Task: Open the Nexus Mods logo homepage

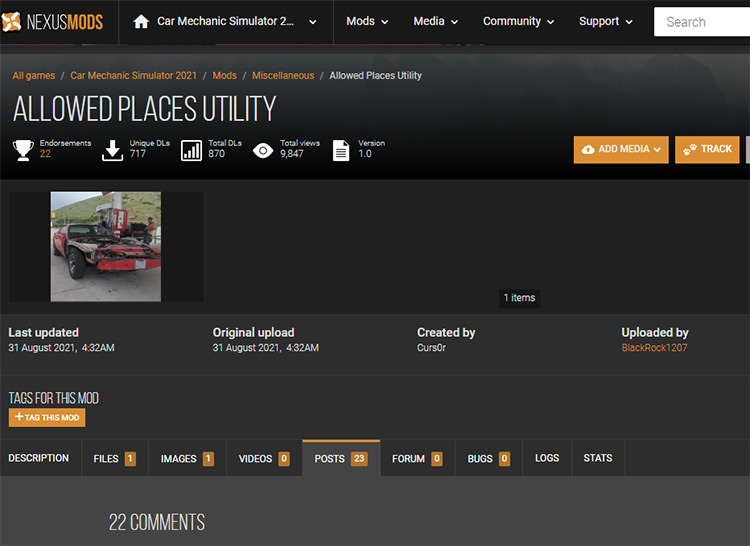Action: point(52,22)
